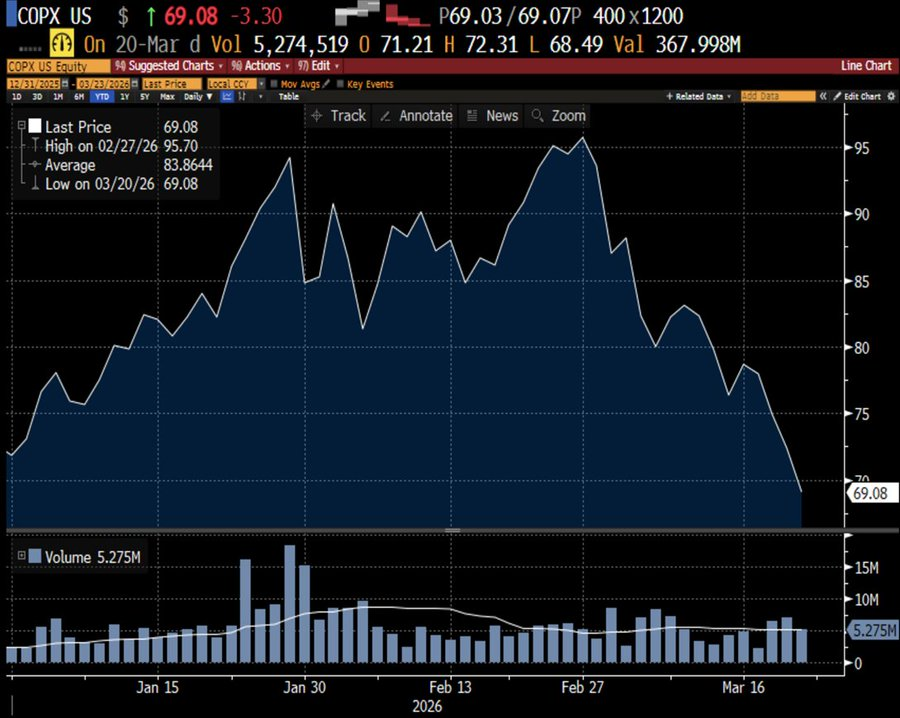Click the end date field 03/23/2026
Screen dimensions: 900x718
pos(103,84)
